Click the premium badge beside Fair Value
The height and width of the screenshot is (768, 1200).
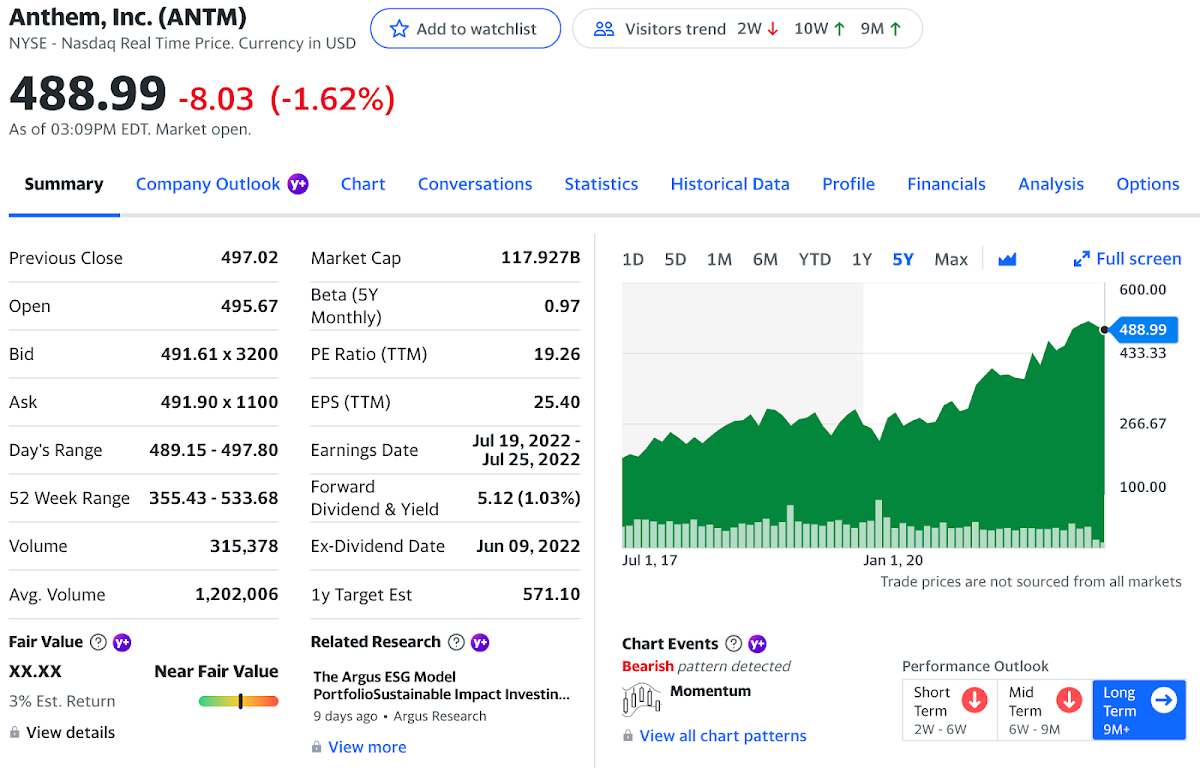point(122,642)
